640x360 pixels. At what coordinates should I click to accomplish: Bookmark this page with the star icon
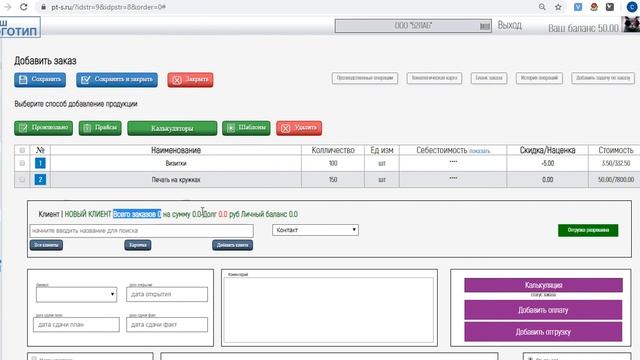pyautogui.click(x=558, y=7)
